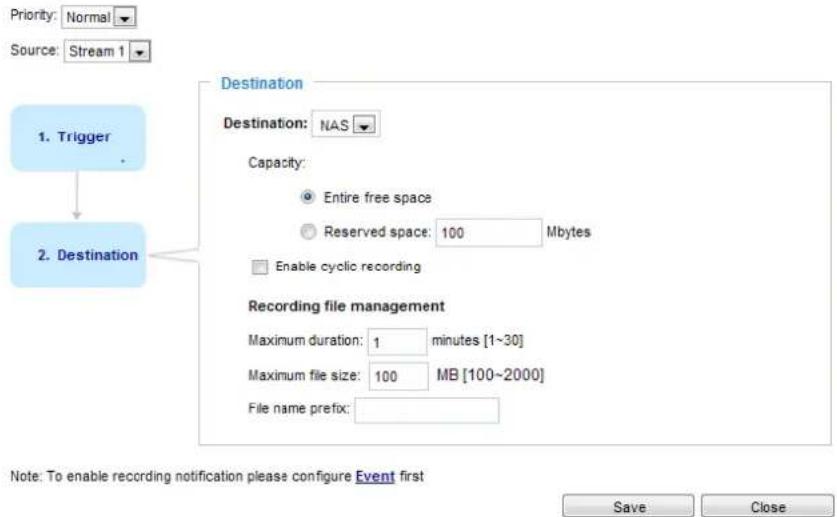This screenshot has height=517, width=837.
Task: Click the Stream 1 source value
Action: [97, 52]
